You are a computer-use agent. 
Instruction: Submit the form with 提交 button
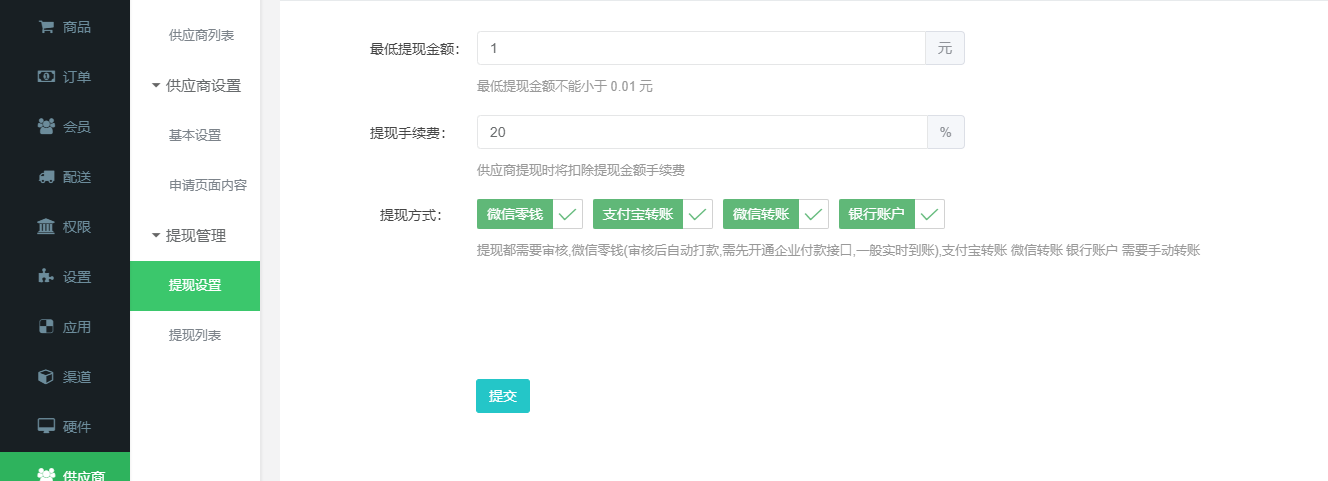pos(503,396)
